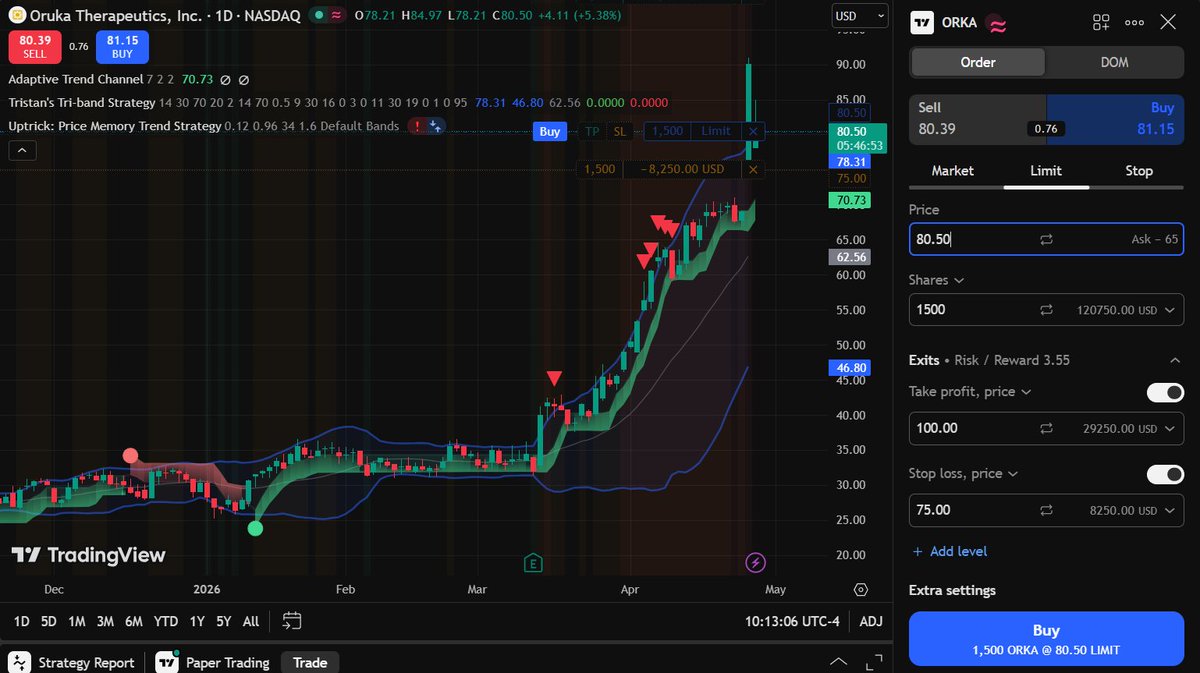The width and height of the screenshot is (1200, 673).
Task: Close the ORKA order panel
Action: [x=1167, y=22]
